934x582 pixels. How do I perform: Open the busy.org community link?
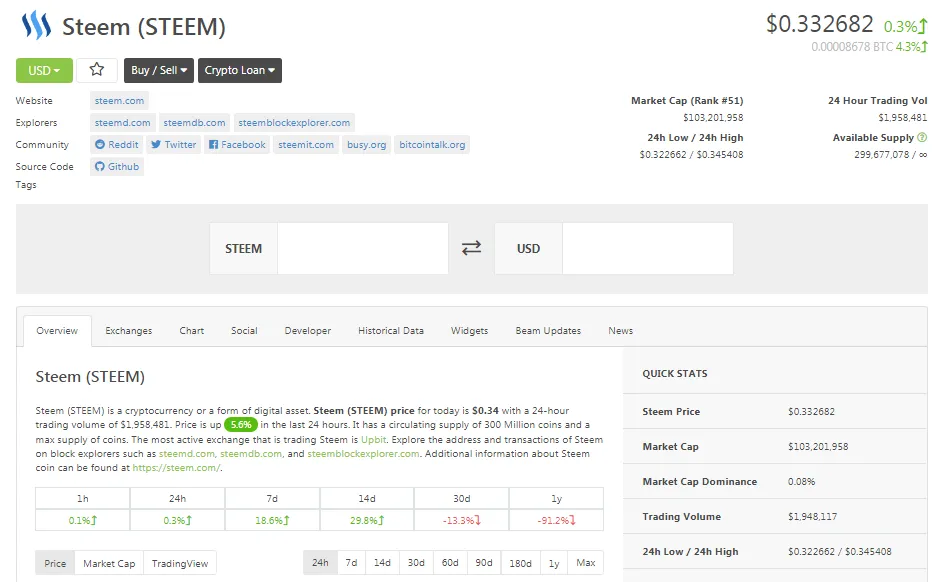pos(366,145)
